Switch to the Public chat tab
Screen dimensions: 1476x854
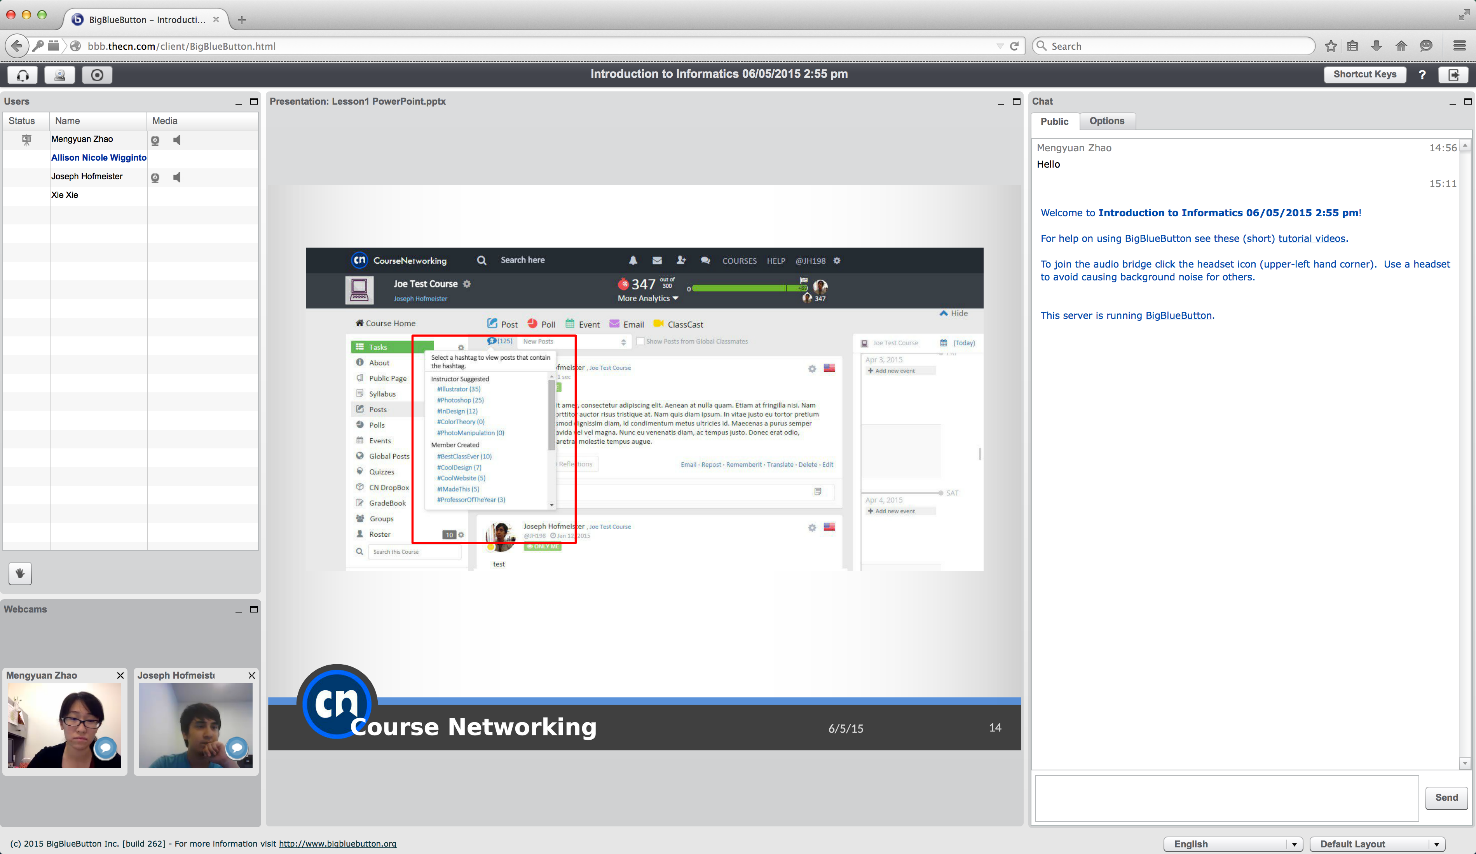[x=1054, y=122]
